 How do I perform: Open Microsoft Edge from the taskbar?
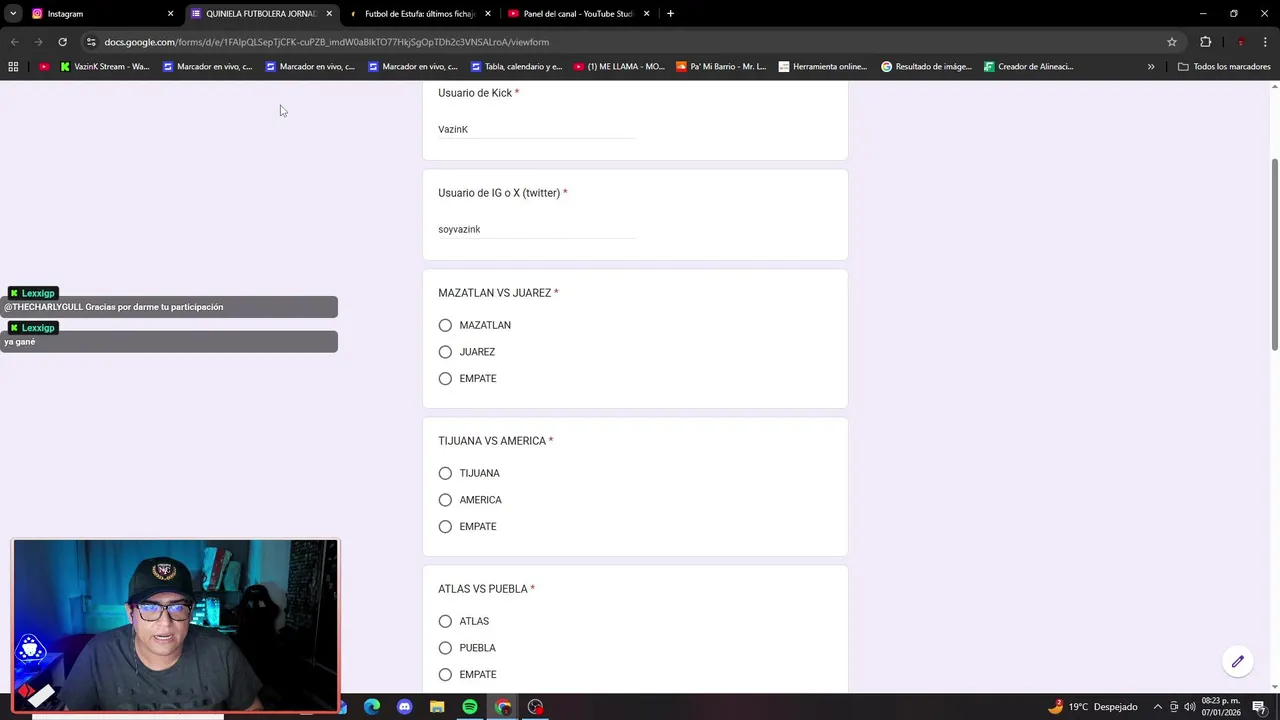(372, 707)
